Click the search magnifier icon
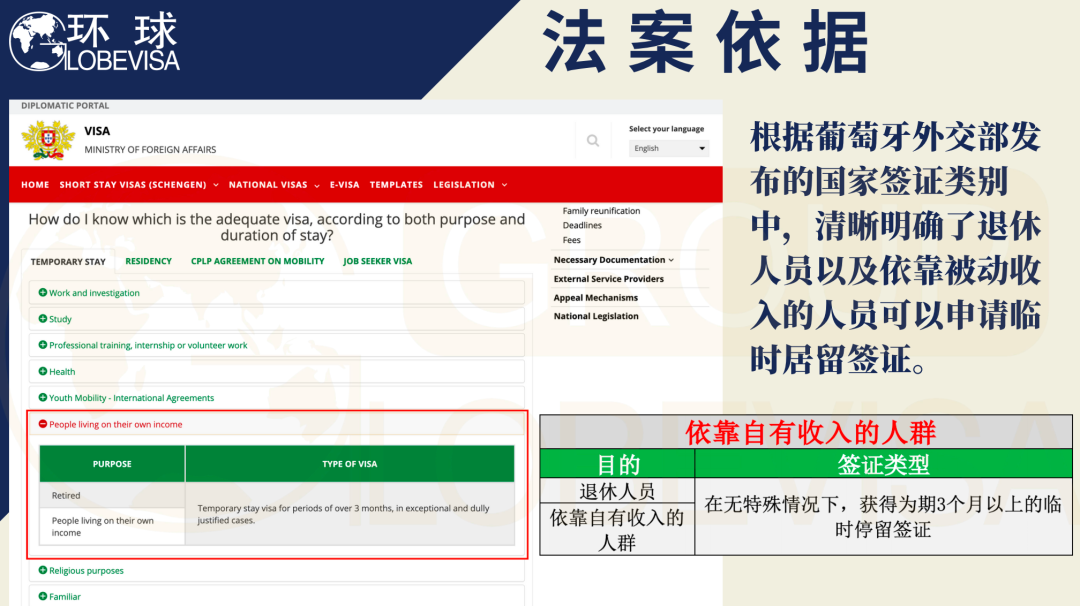The width and height of the screenshot is (1080, 606). point(592,140)
